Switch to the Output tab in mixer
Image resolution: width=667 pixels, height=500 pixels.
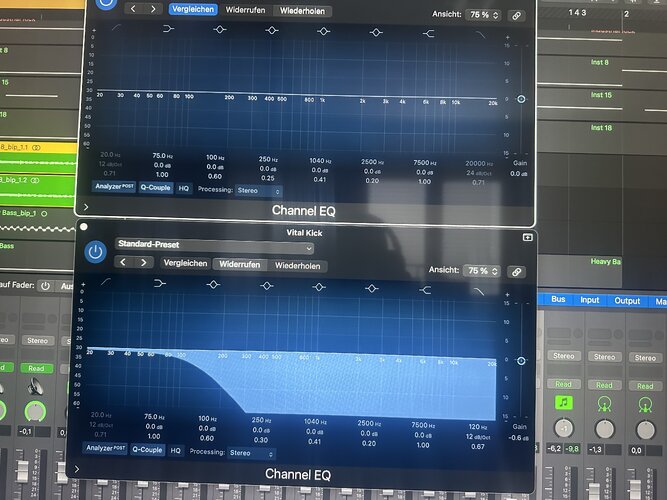click(627, 301)
